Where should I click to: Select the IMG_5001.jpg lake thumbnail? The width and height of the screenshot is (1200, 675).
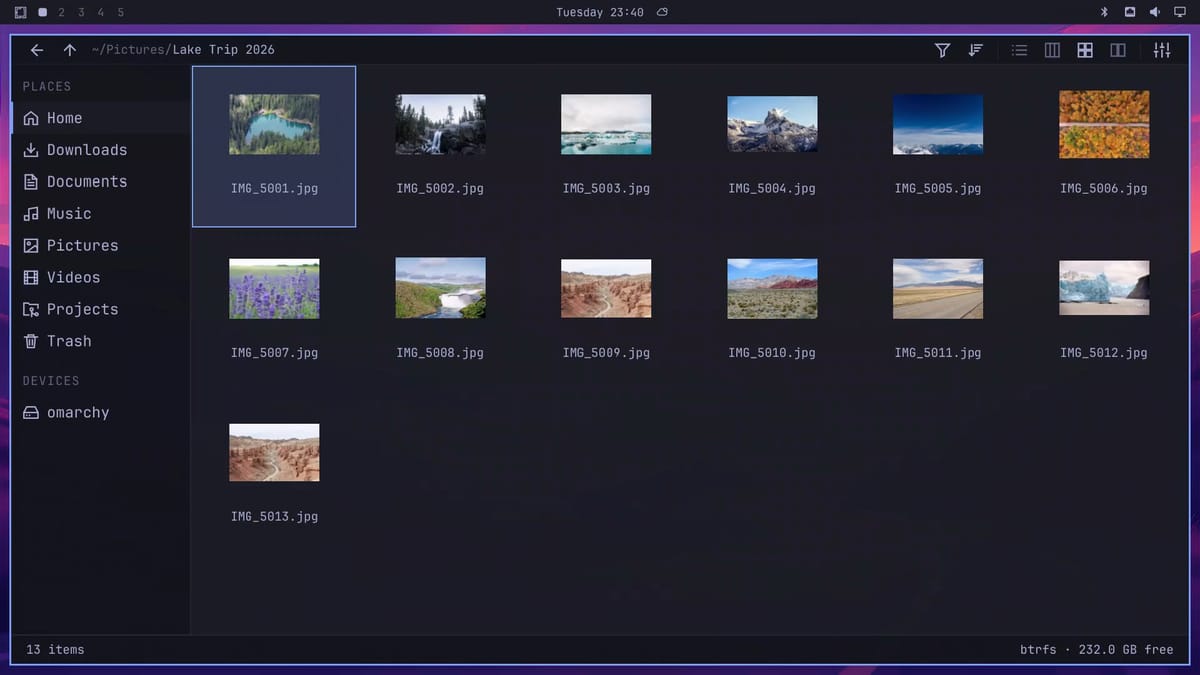tap(274, 124)
